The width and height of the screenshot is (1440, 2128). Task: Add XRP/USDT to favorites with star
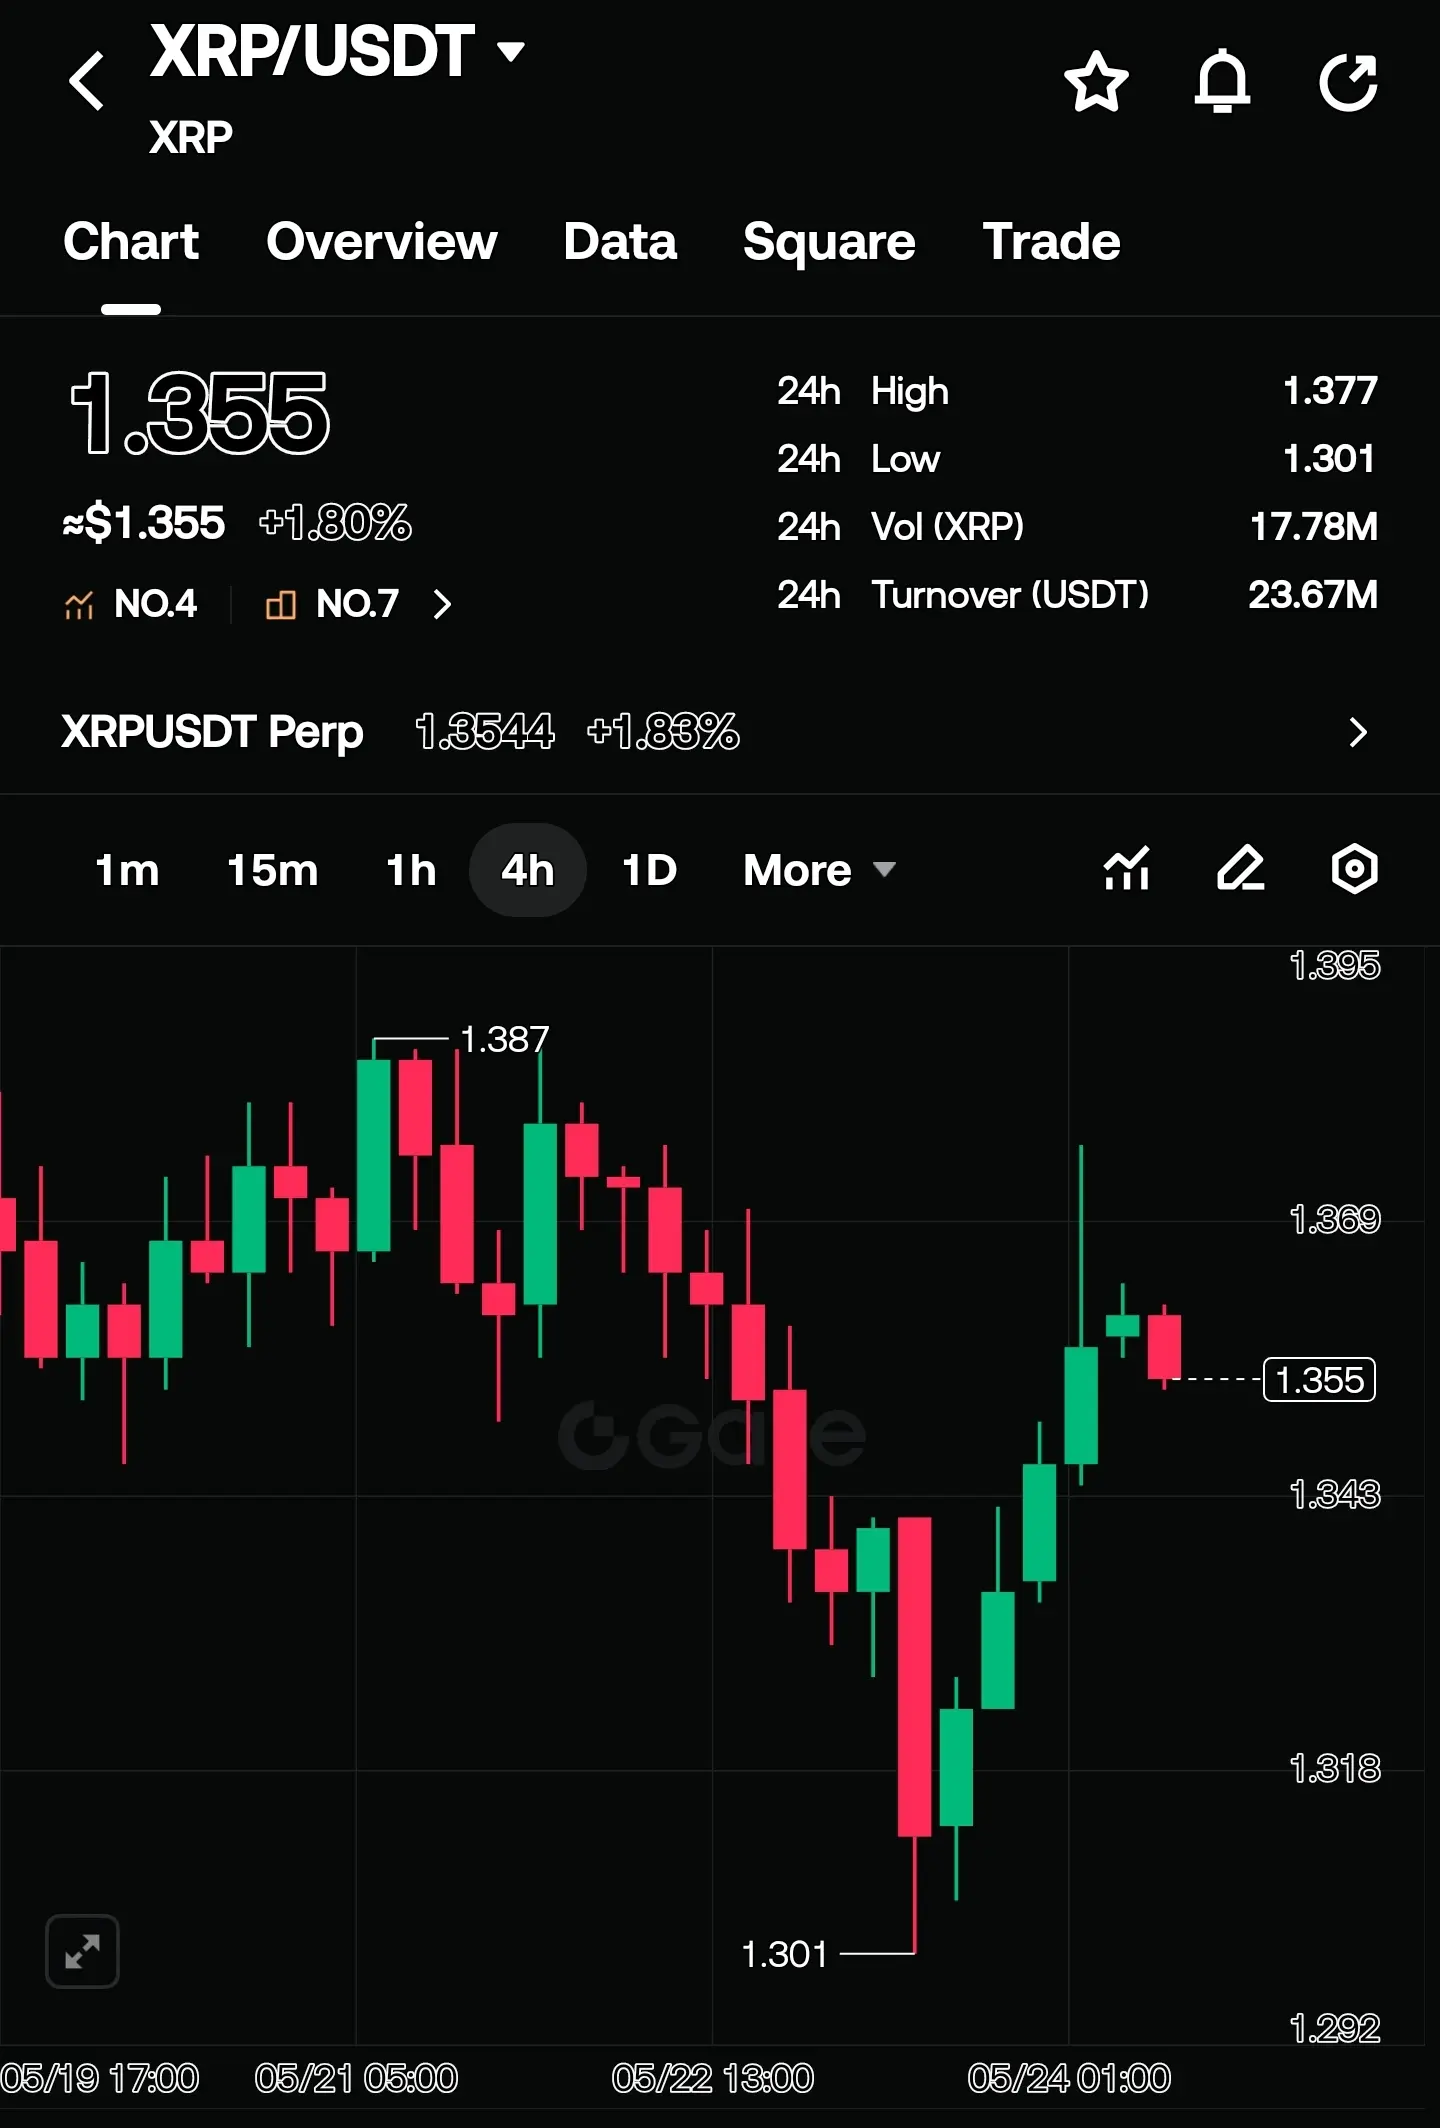coord(1096,81)
